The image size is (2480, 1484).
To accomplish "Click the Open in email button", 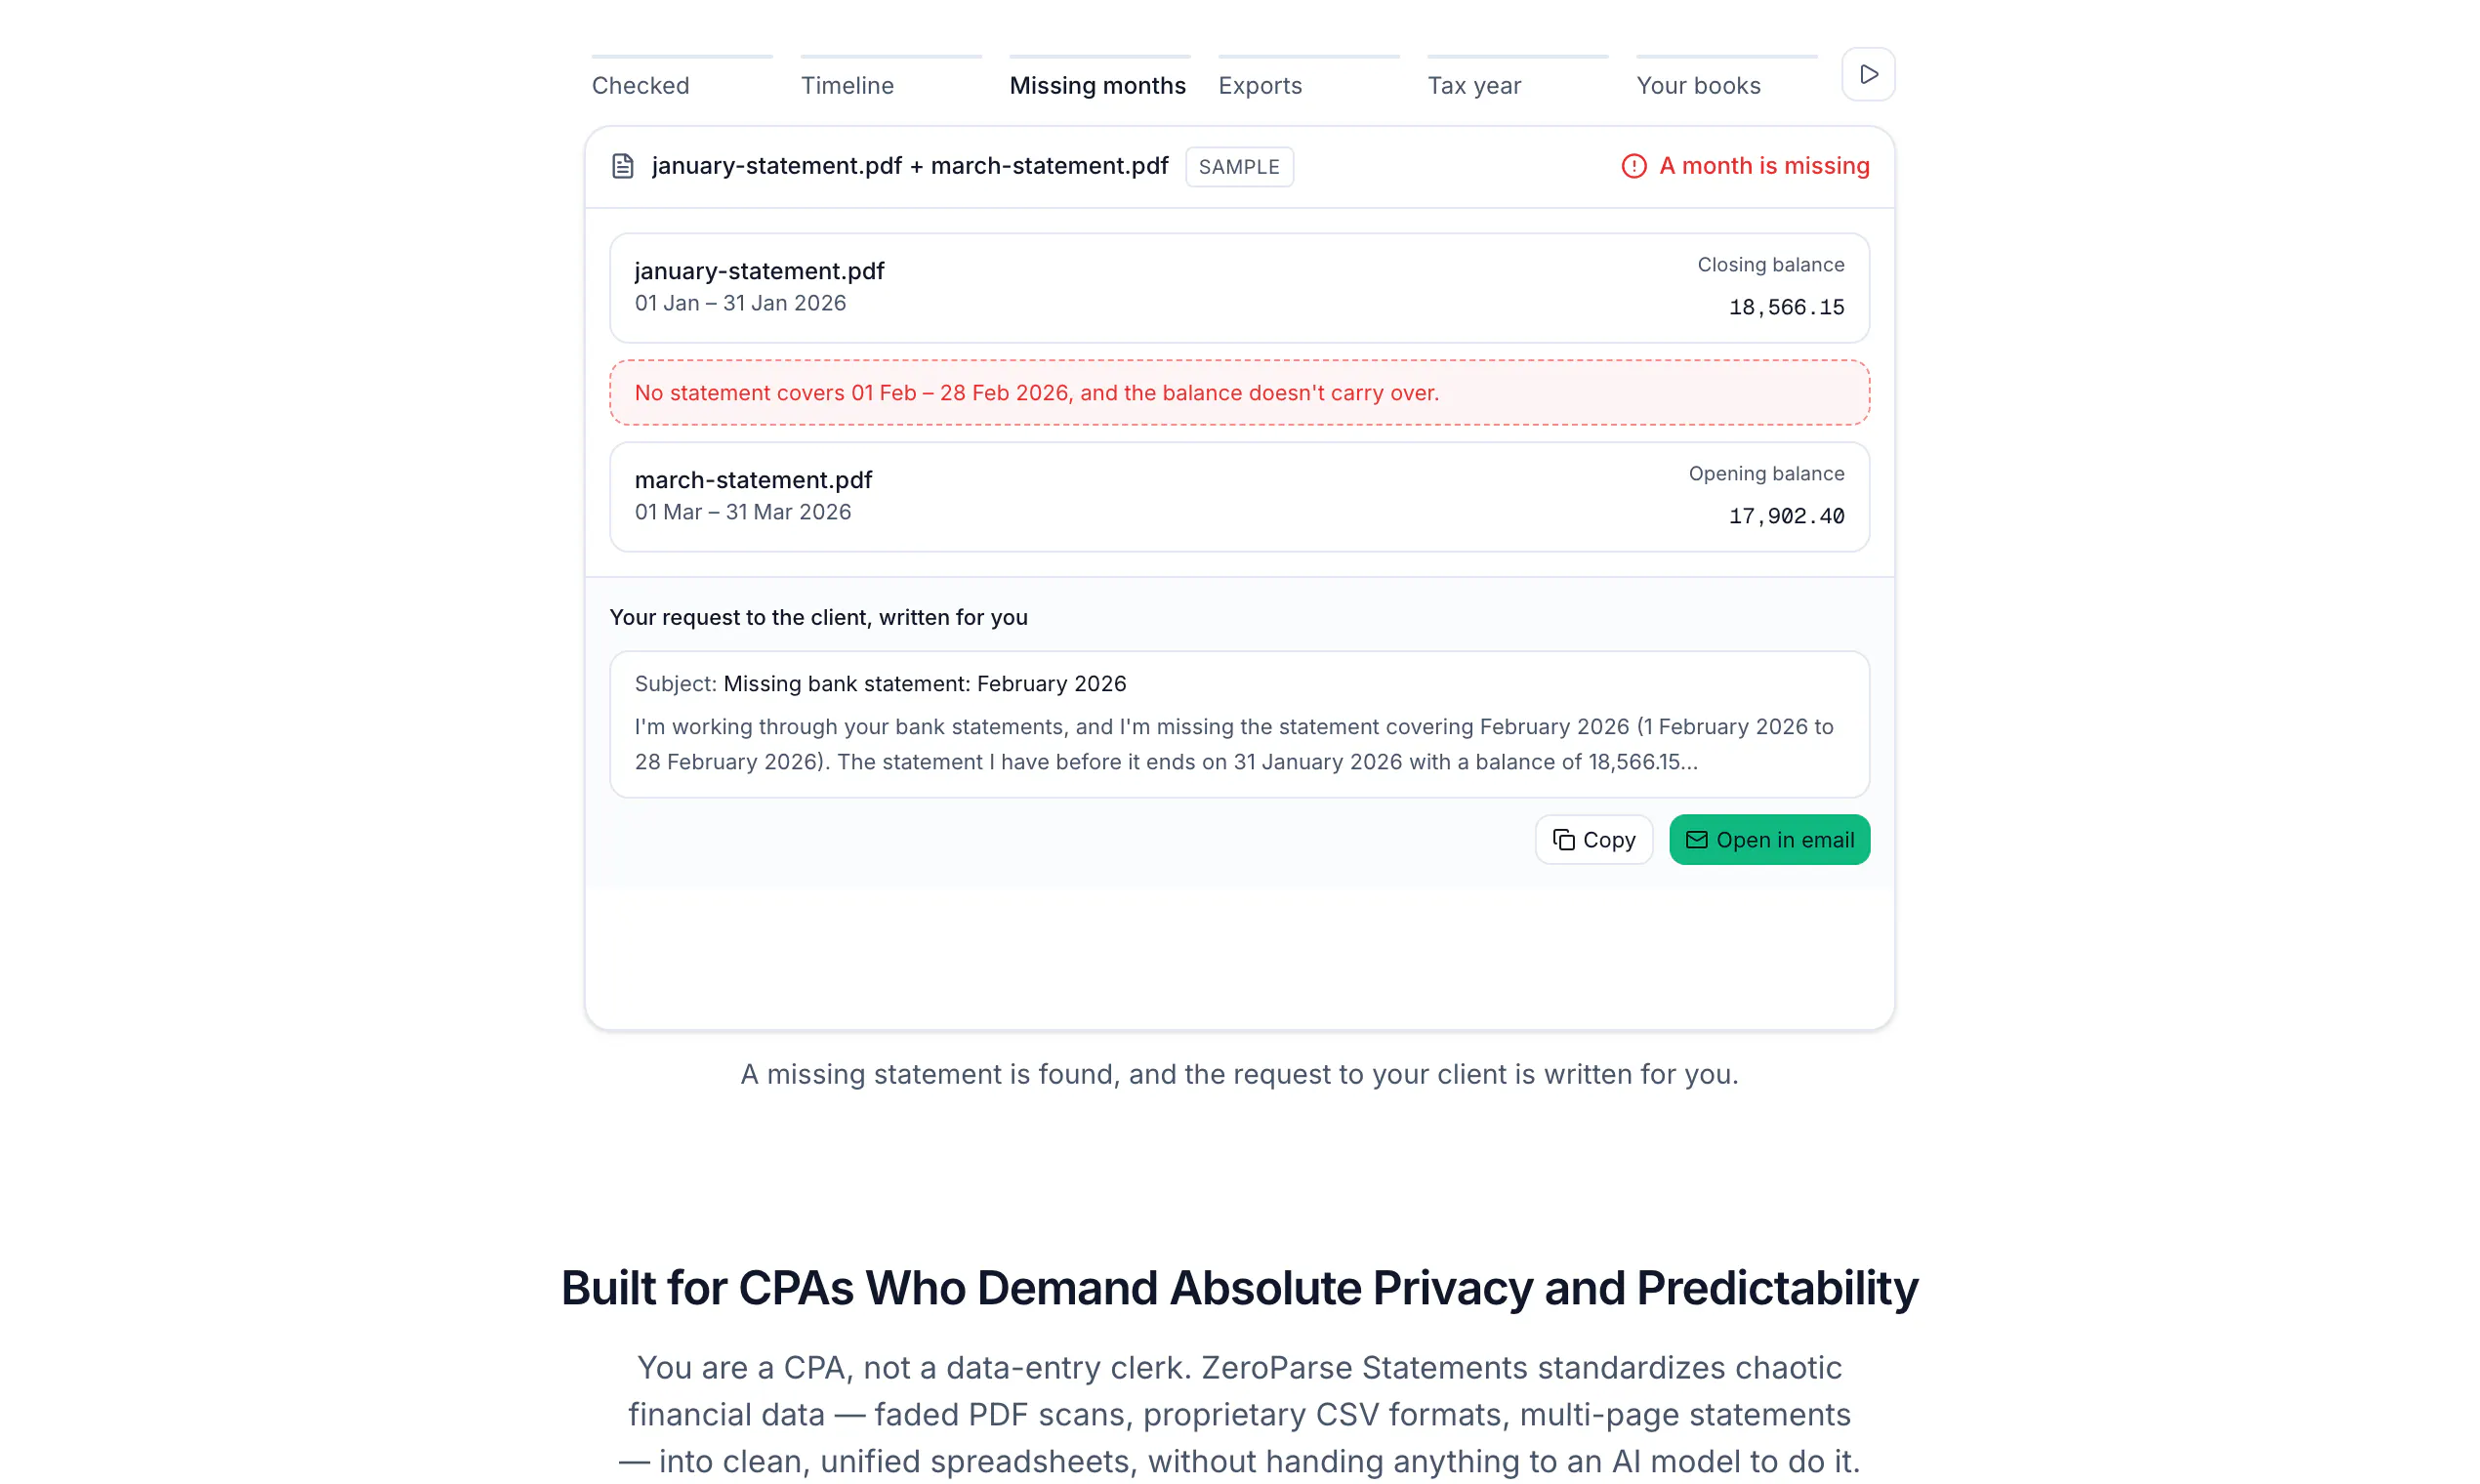I will pyautogui.click(x=1769, y=840).
